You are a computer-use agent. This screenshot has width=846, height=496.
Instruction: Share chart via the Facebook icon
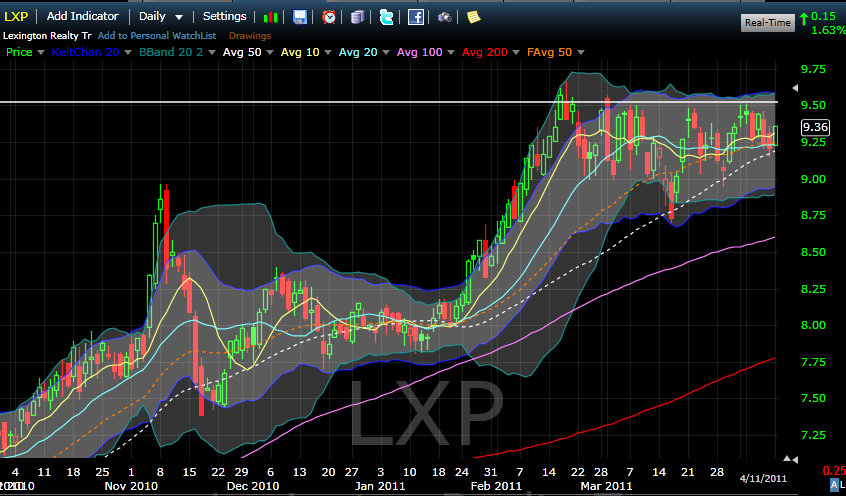coord(415,17)
